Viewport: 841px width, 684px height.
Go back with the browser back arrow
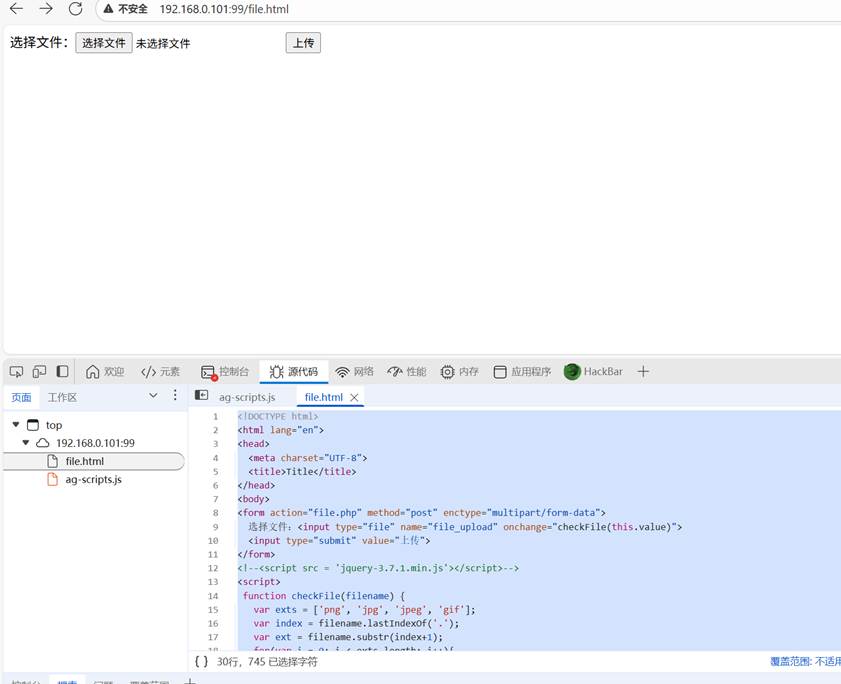pyautogui.click(x=17, y=9)
